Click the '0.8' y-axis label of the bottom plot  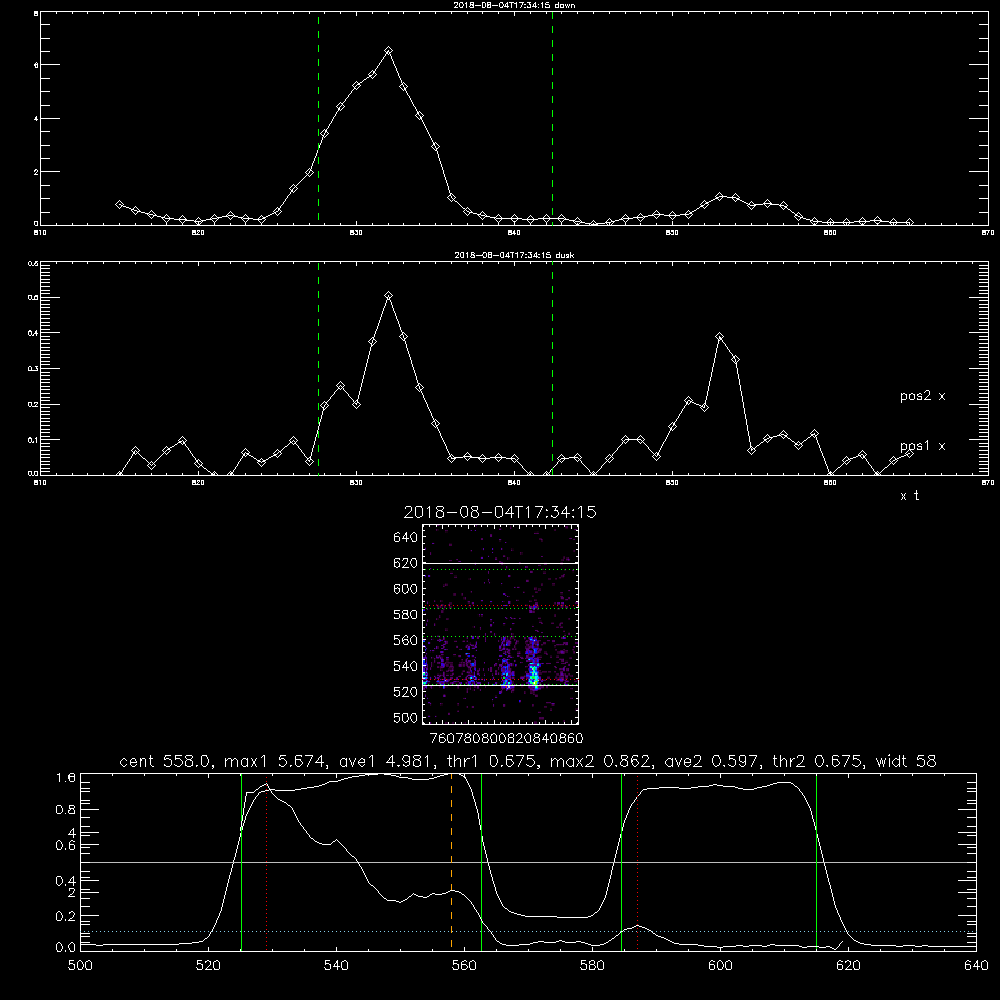tap(68, 810)
